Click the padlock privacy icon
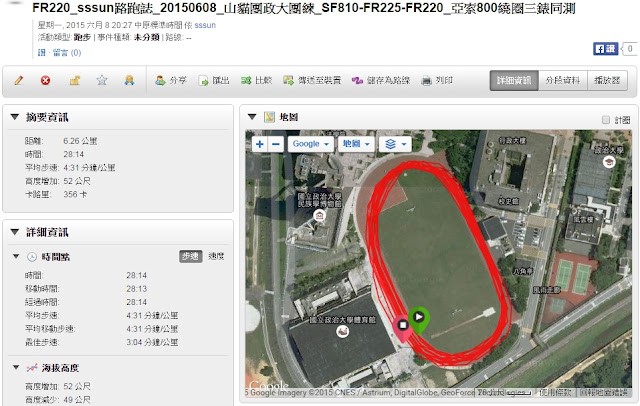Screen dimensions: 640x406 click(x=74, y=80)
